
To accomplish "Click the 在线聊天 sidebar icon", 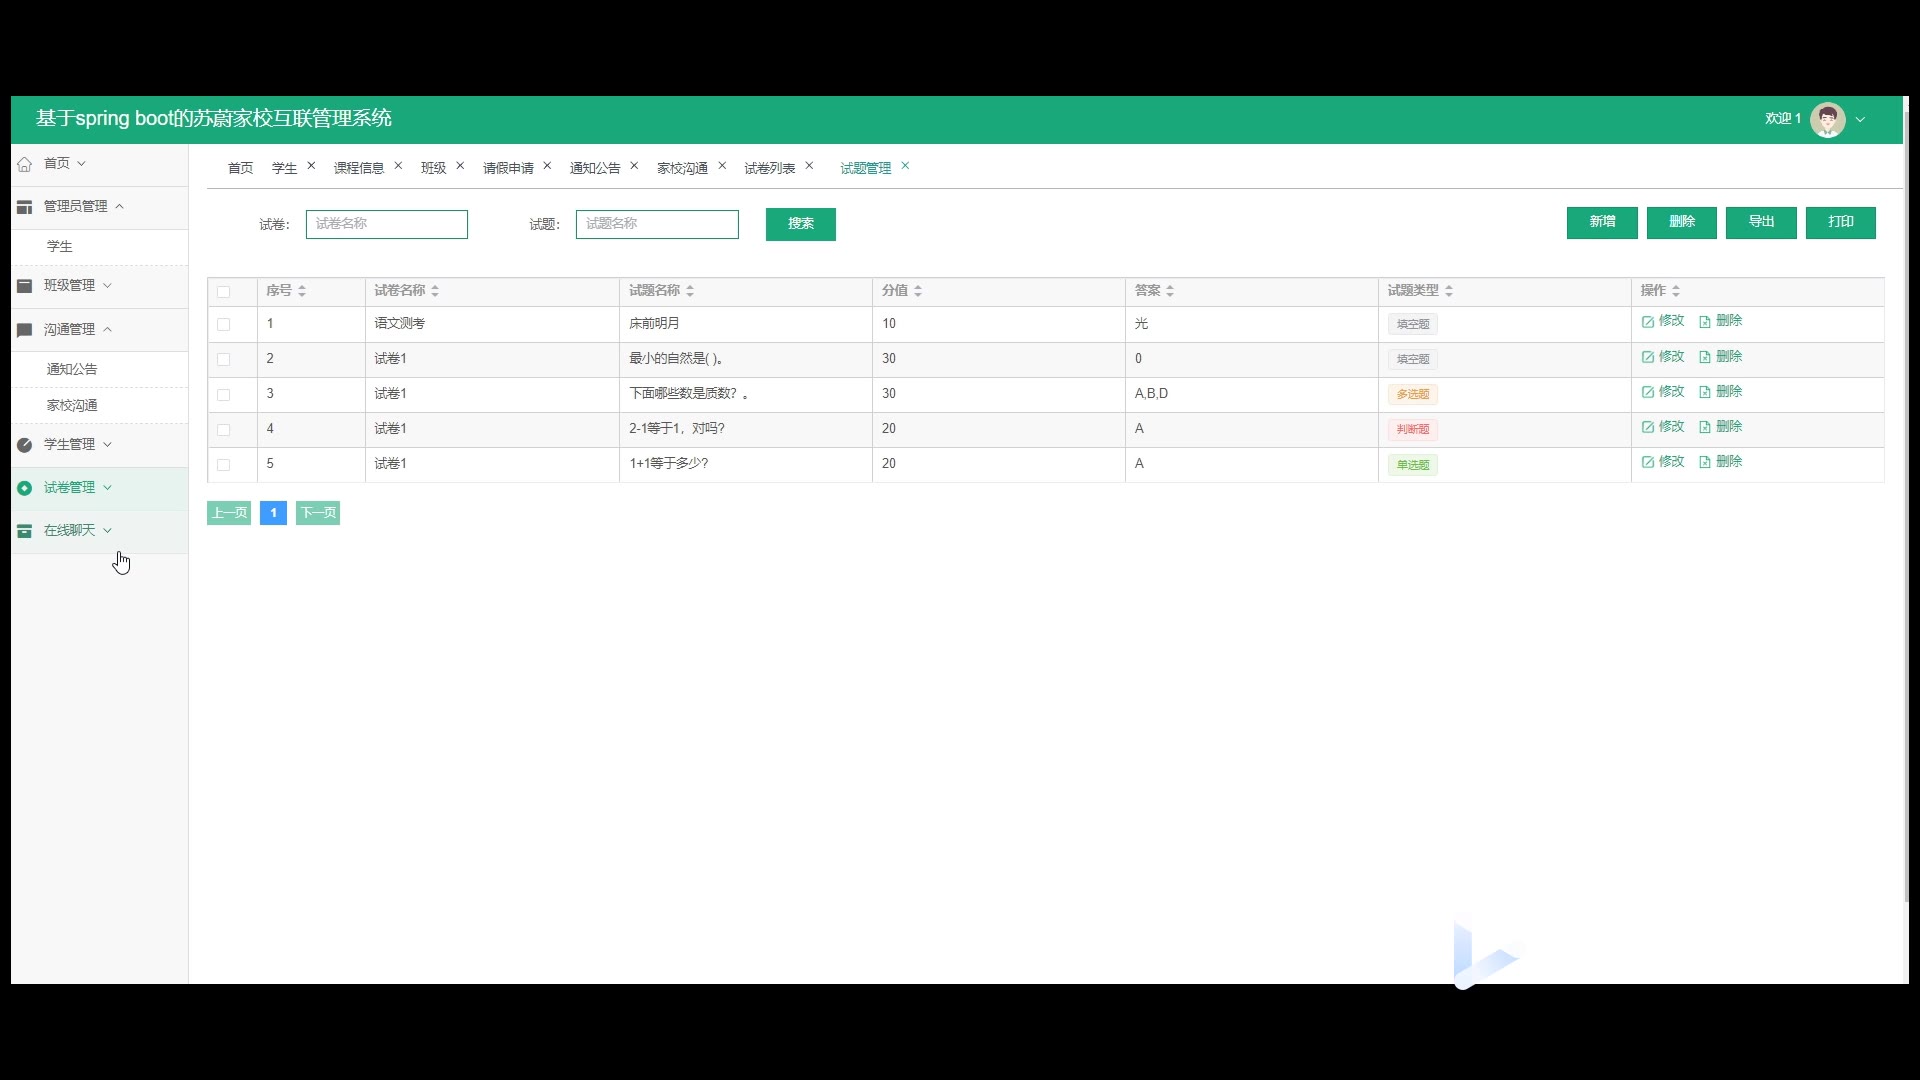I will coord(25,531).
